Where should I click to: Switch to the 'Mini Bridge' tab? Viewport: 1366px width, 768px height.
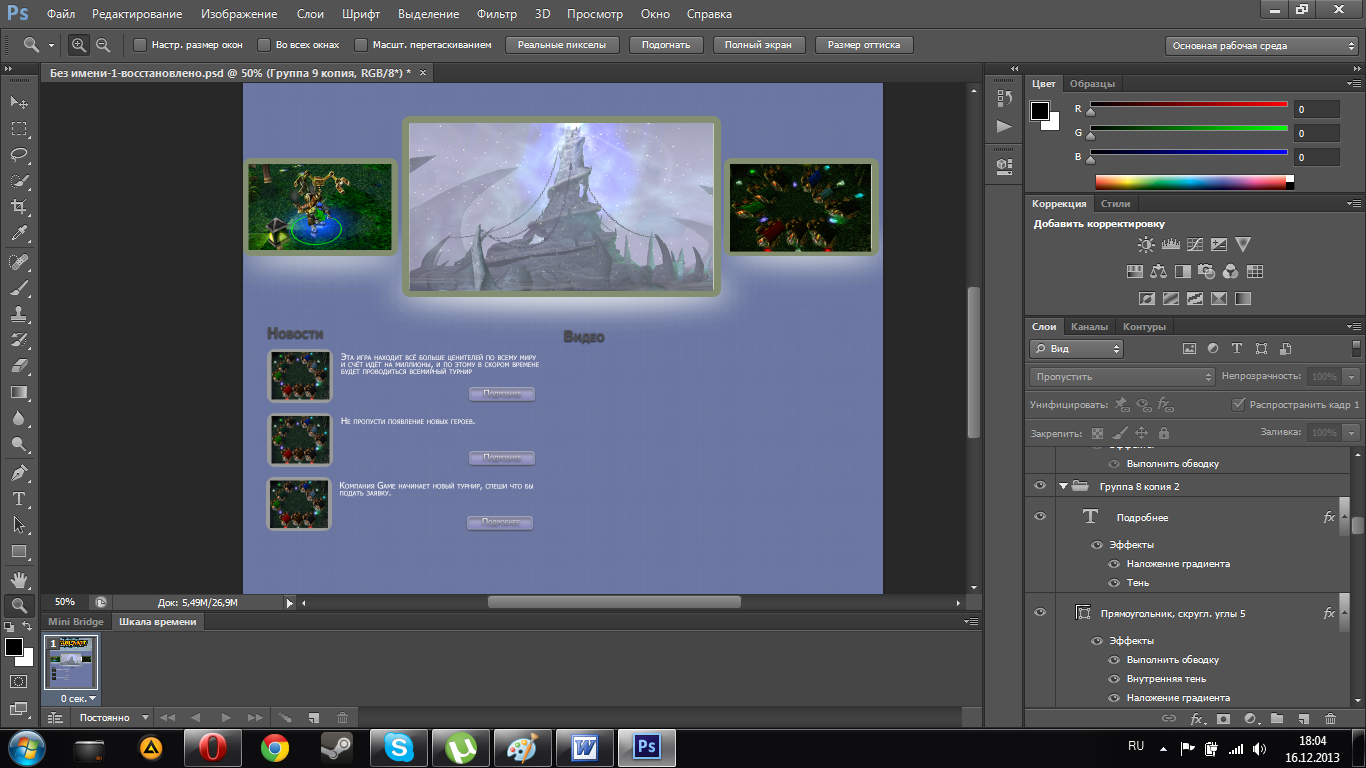(76, 621)
